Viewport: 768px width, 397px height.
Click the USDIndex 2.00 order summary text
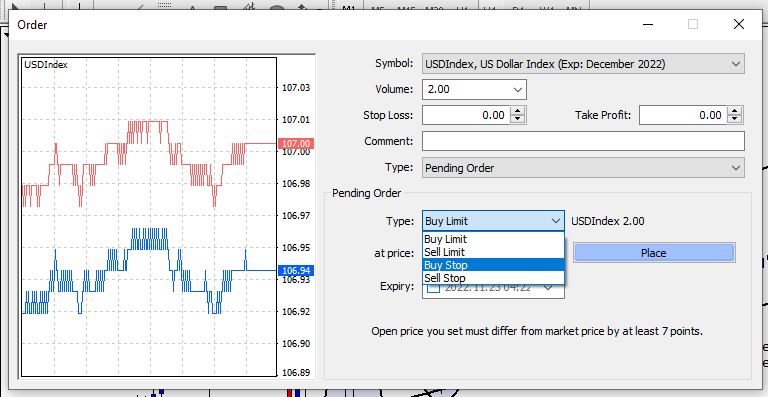click(x=608, y=221)
